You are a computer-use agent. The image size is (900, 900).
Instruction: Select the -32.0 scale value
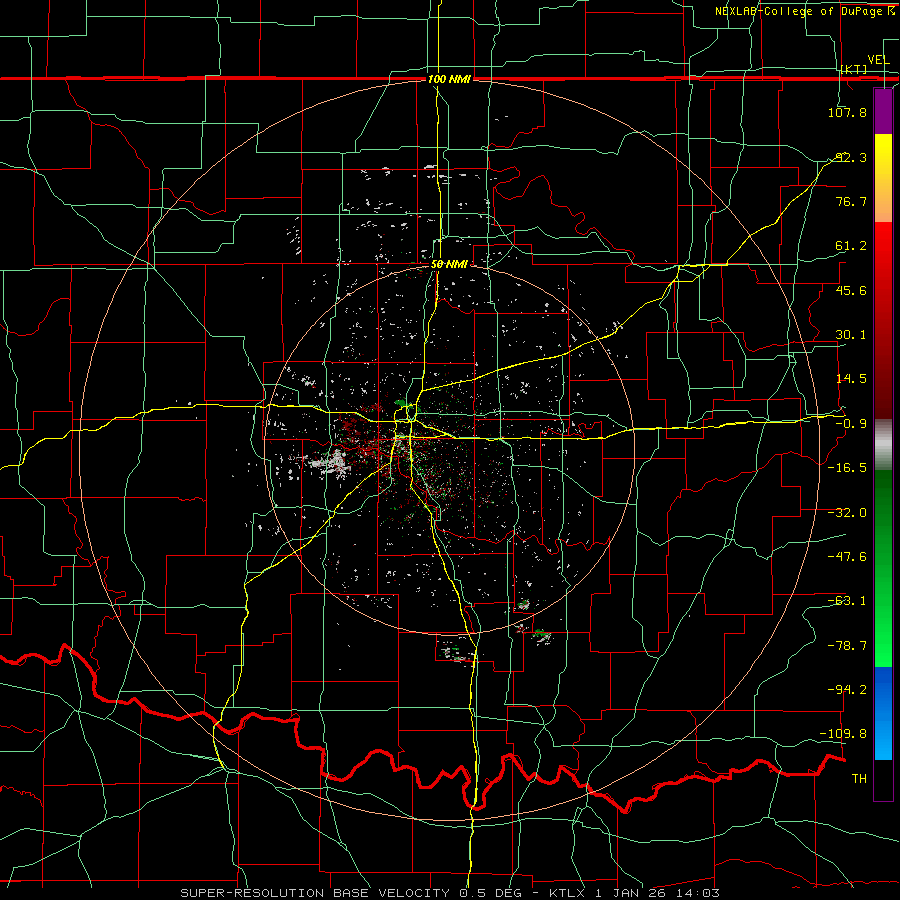tap(847, 513)
